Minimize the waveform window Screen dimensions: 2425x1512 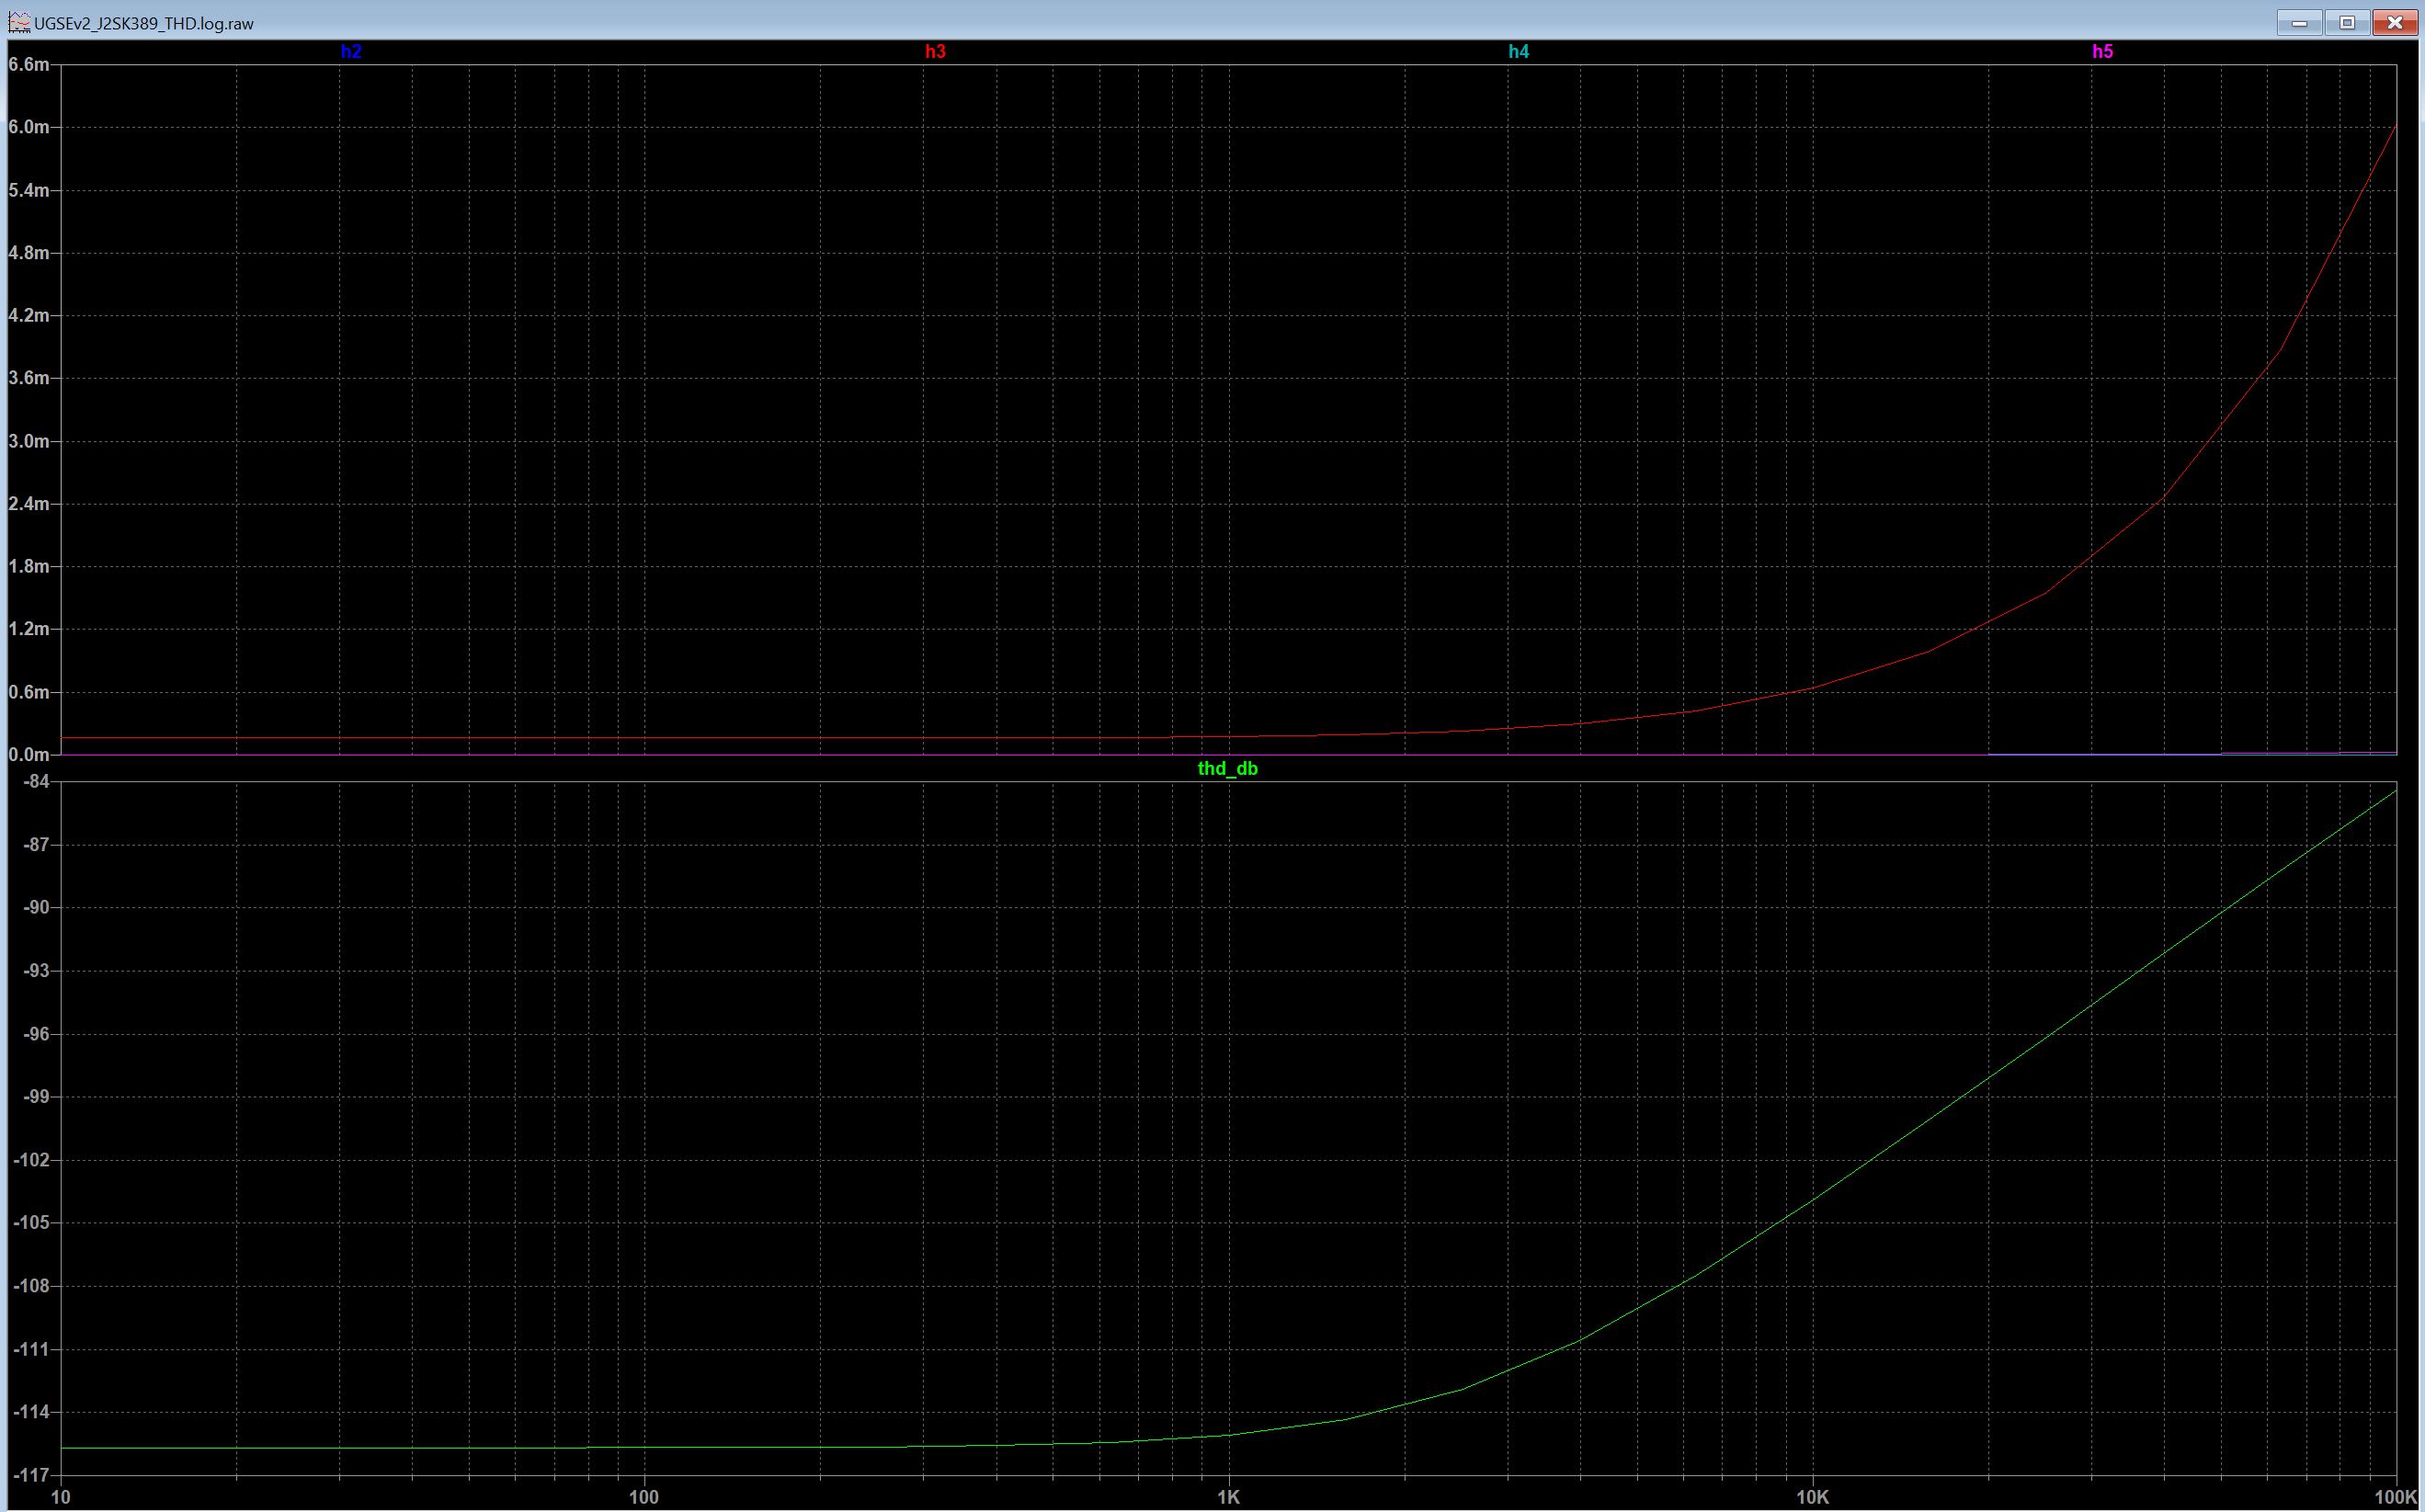(x=2299, y=22)
